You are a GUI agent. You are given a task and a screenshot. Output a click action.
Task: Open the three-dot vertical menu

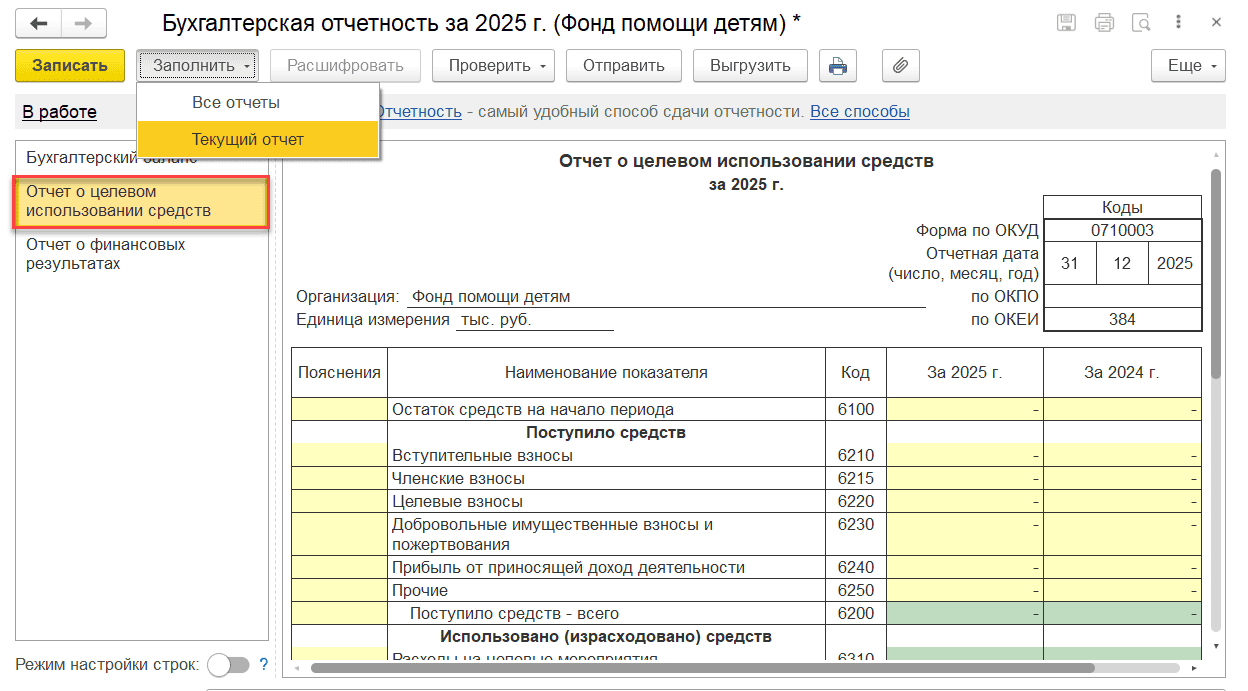pos(1179,23)
